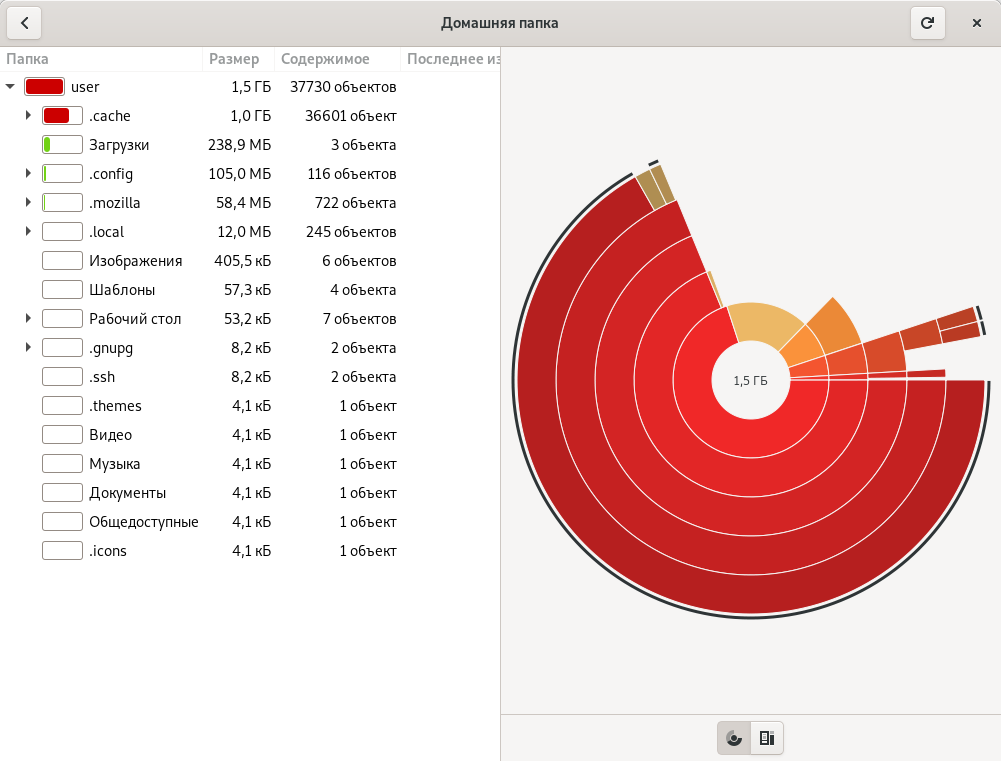This screenshot has width=1001, height=761.
Task: Expand the .config folder
Action: 28,174
